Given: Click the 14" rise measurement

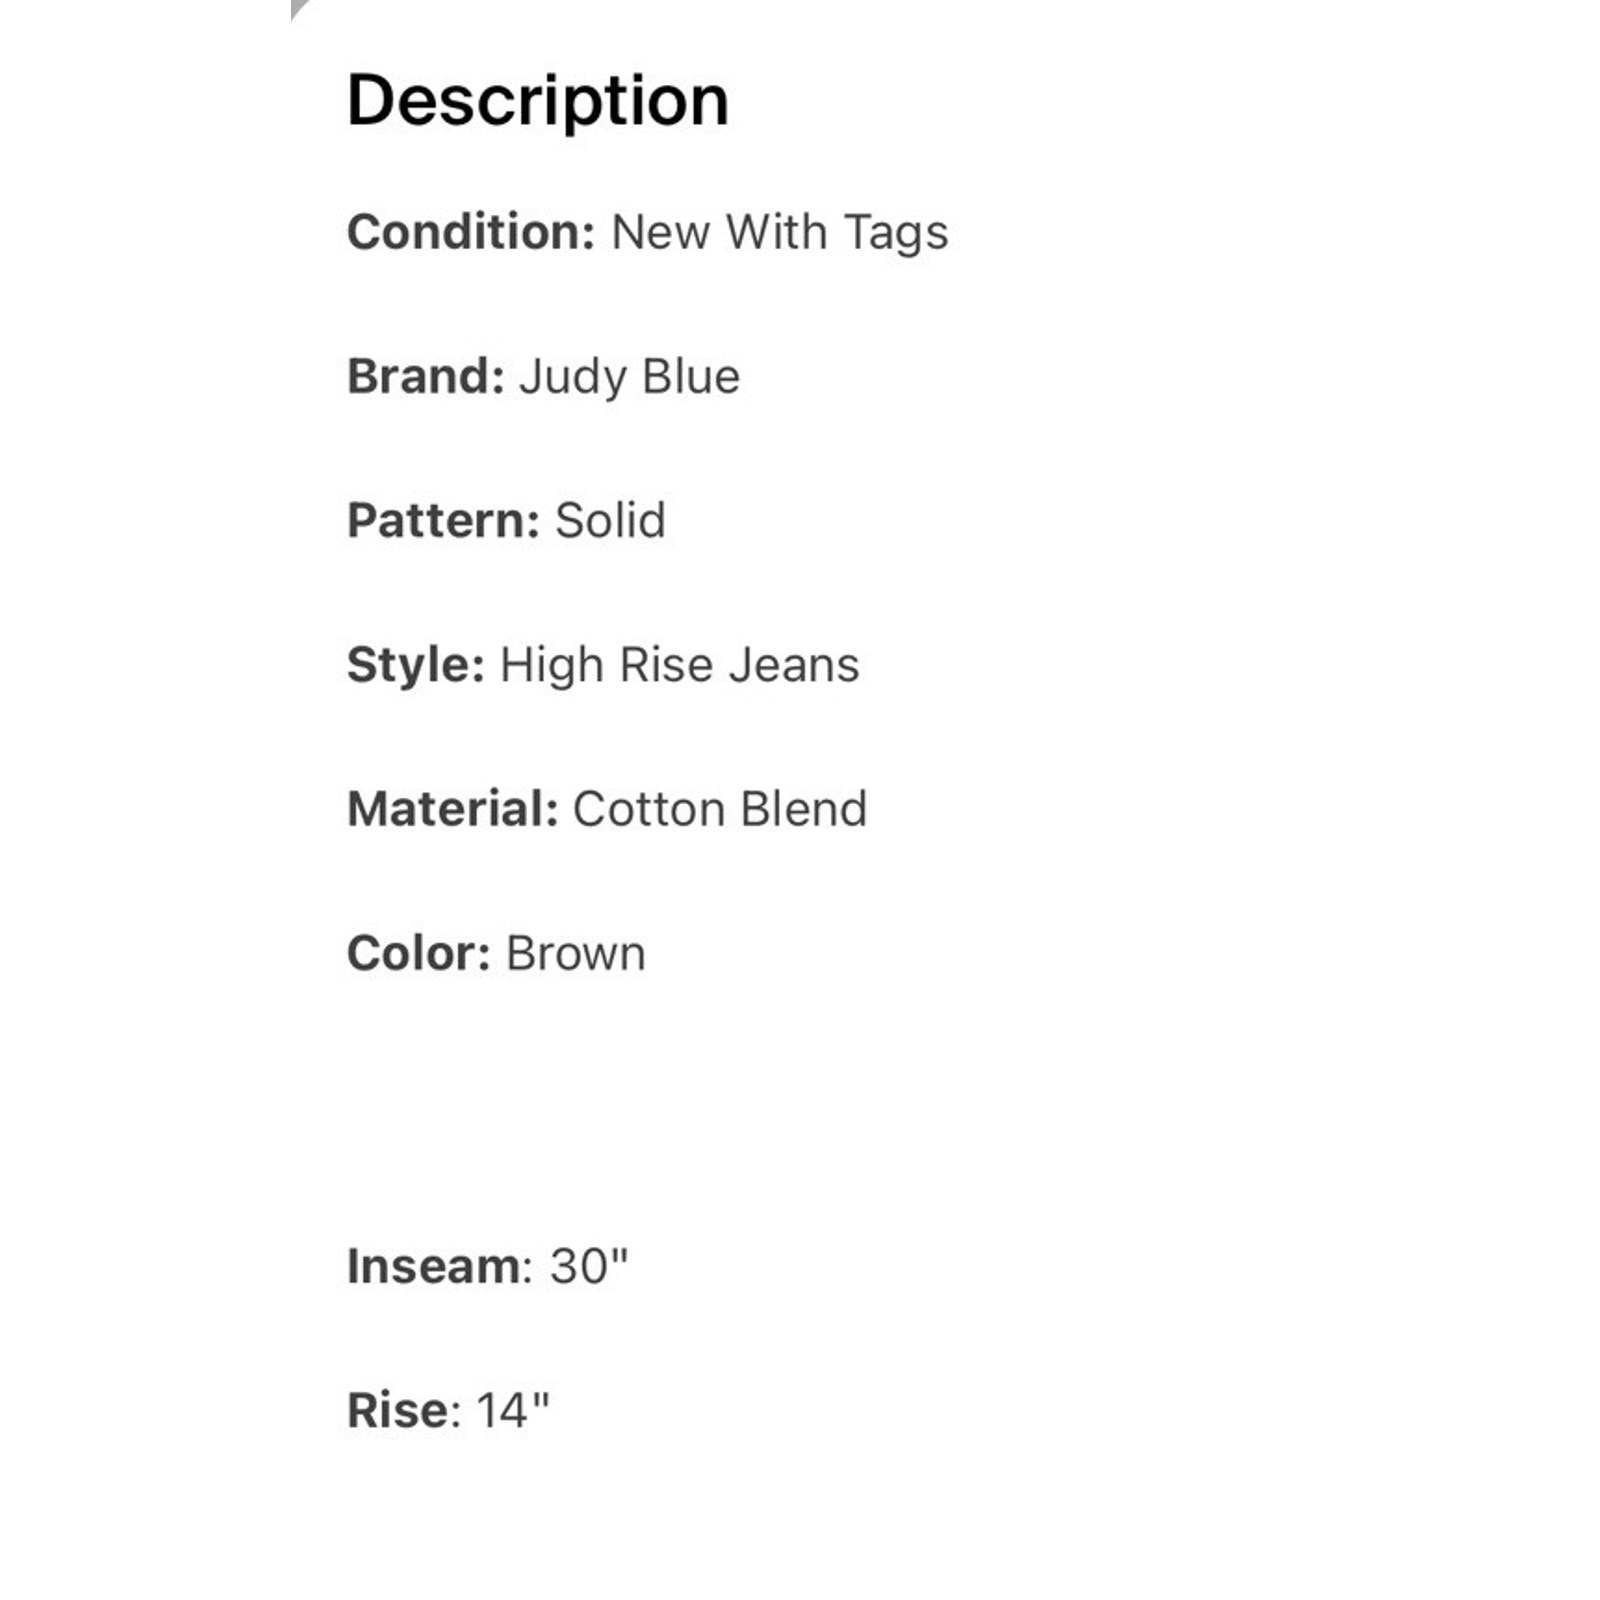Looking at the screenshot, I should pos(513,1411).
